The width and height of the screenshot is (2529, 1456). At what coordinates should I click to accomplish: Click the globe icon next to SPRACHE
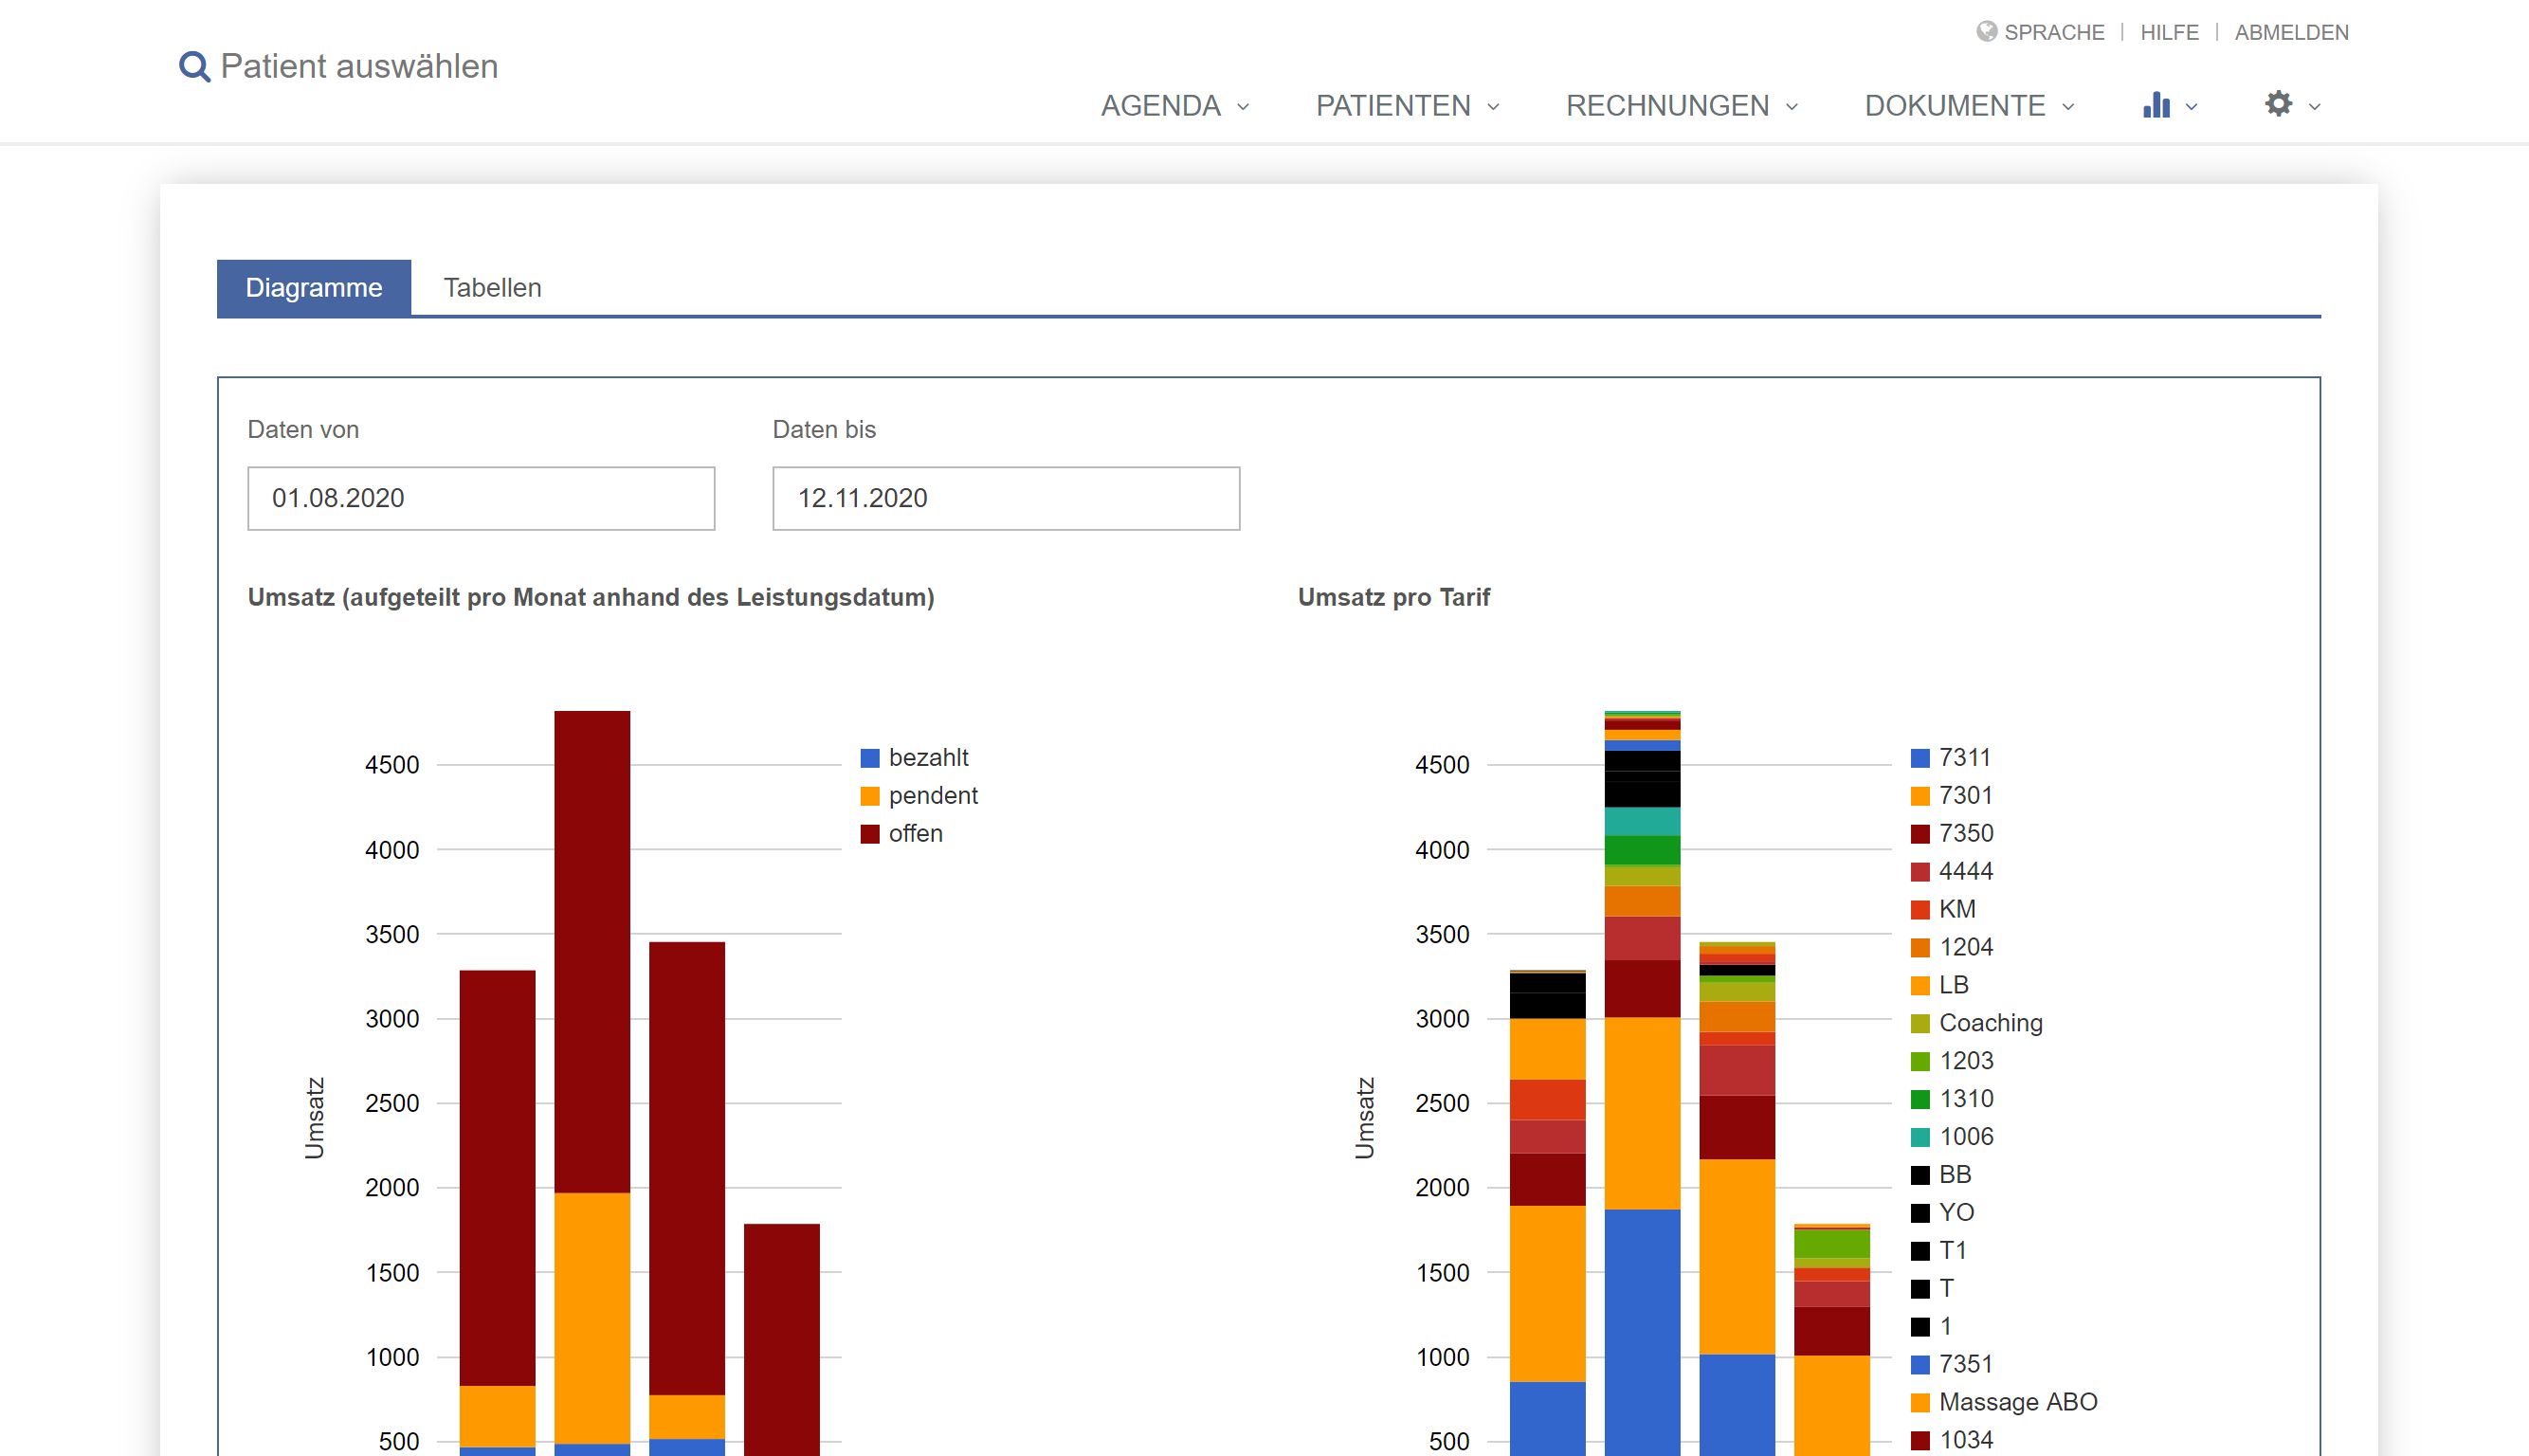[1986, 32]
